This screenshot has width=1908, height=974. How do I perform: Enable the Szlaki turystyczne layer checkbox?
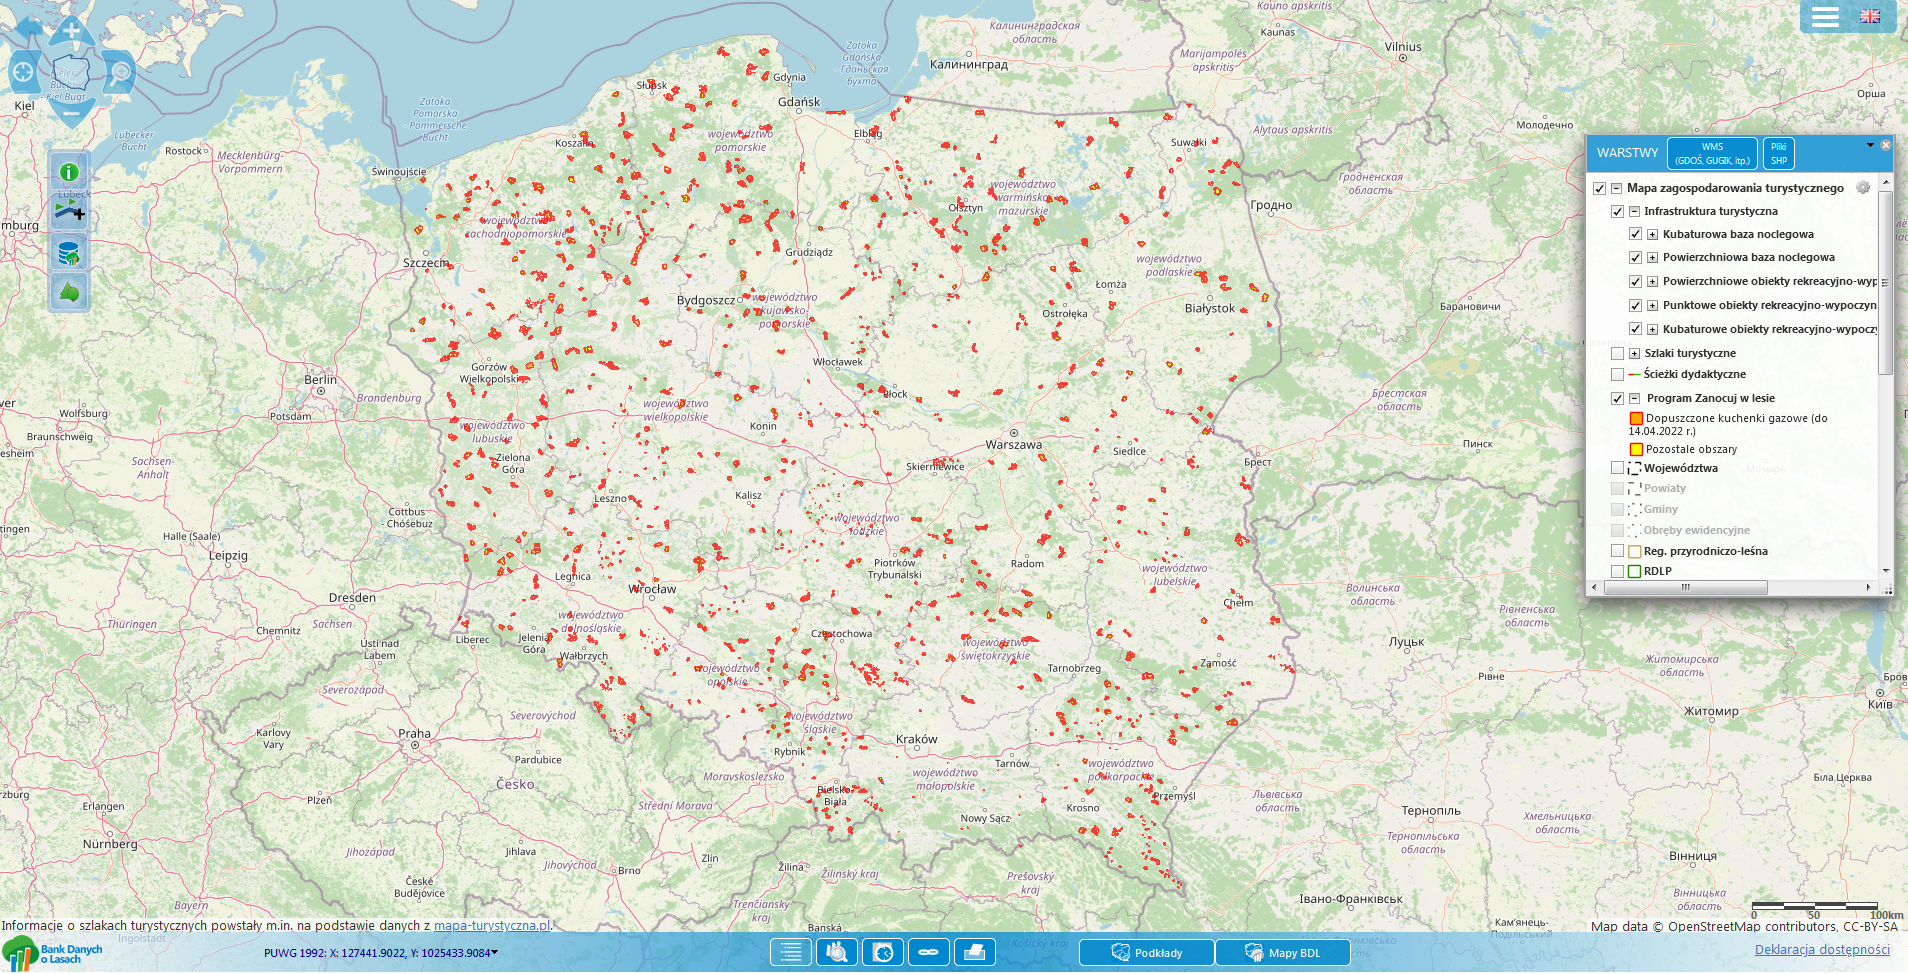point(1617,353)
